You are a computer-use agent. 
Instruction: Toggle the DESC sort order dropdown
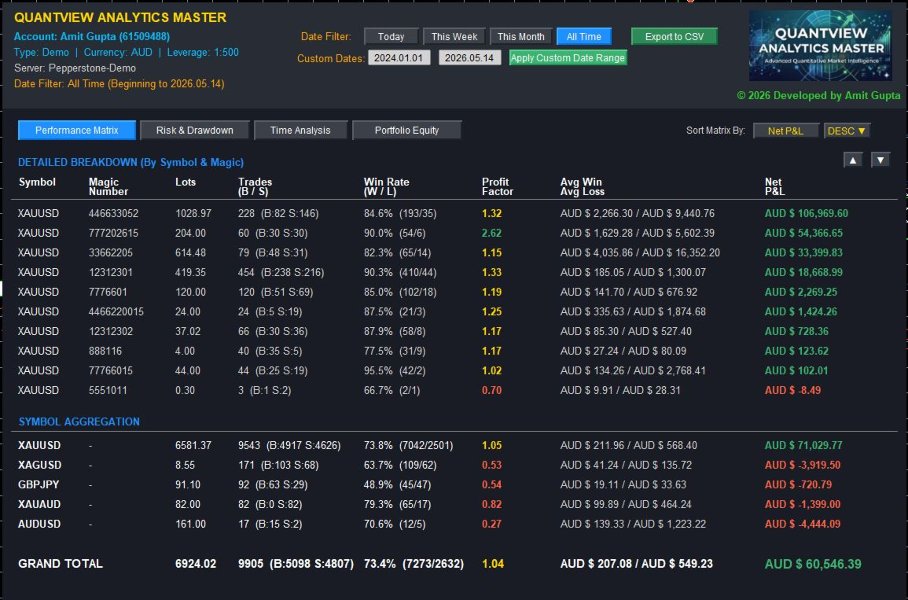[x=847, y=131]
